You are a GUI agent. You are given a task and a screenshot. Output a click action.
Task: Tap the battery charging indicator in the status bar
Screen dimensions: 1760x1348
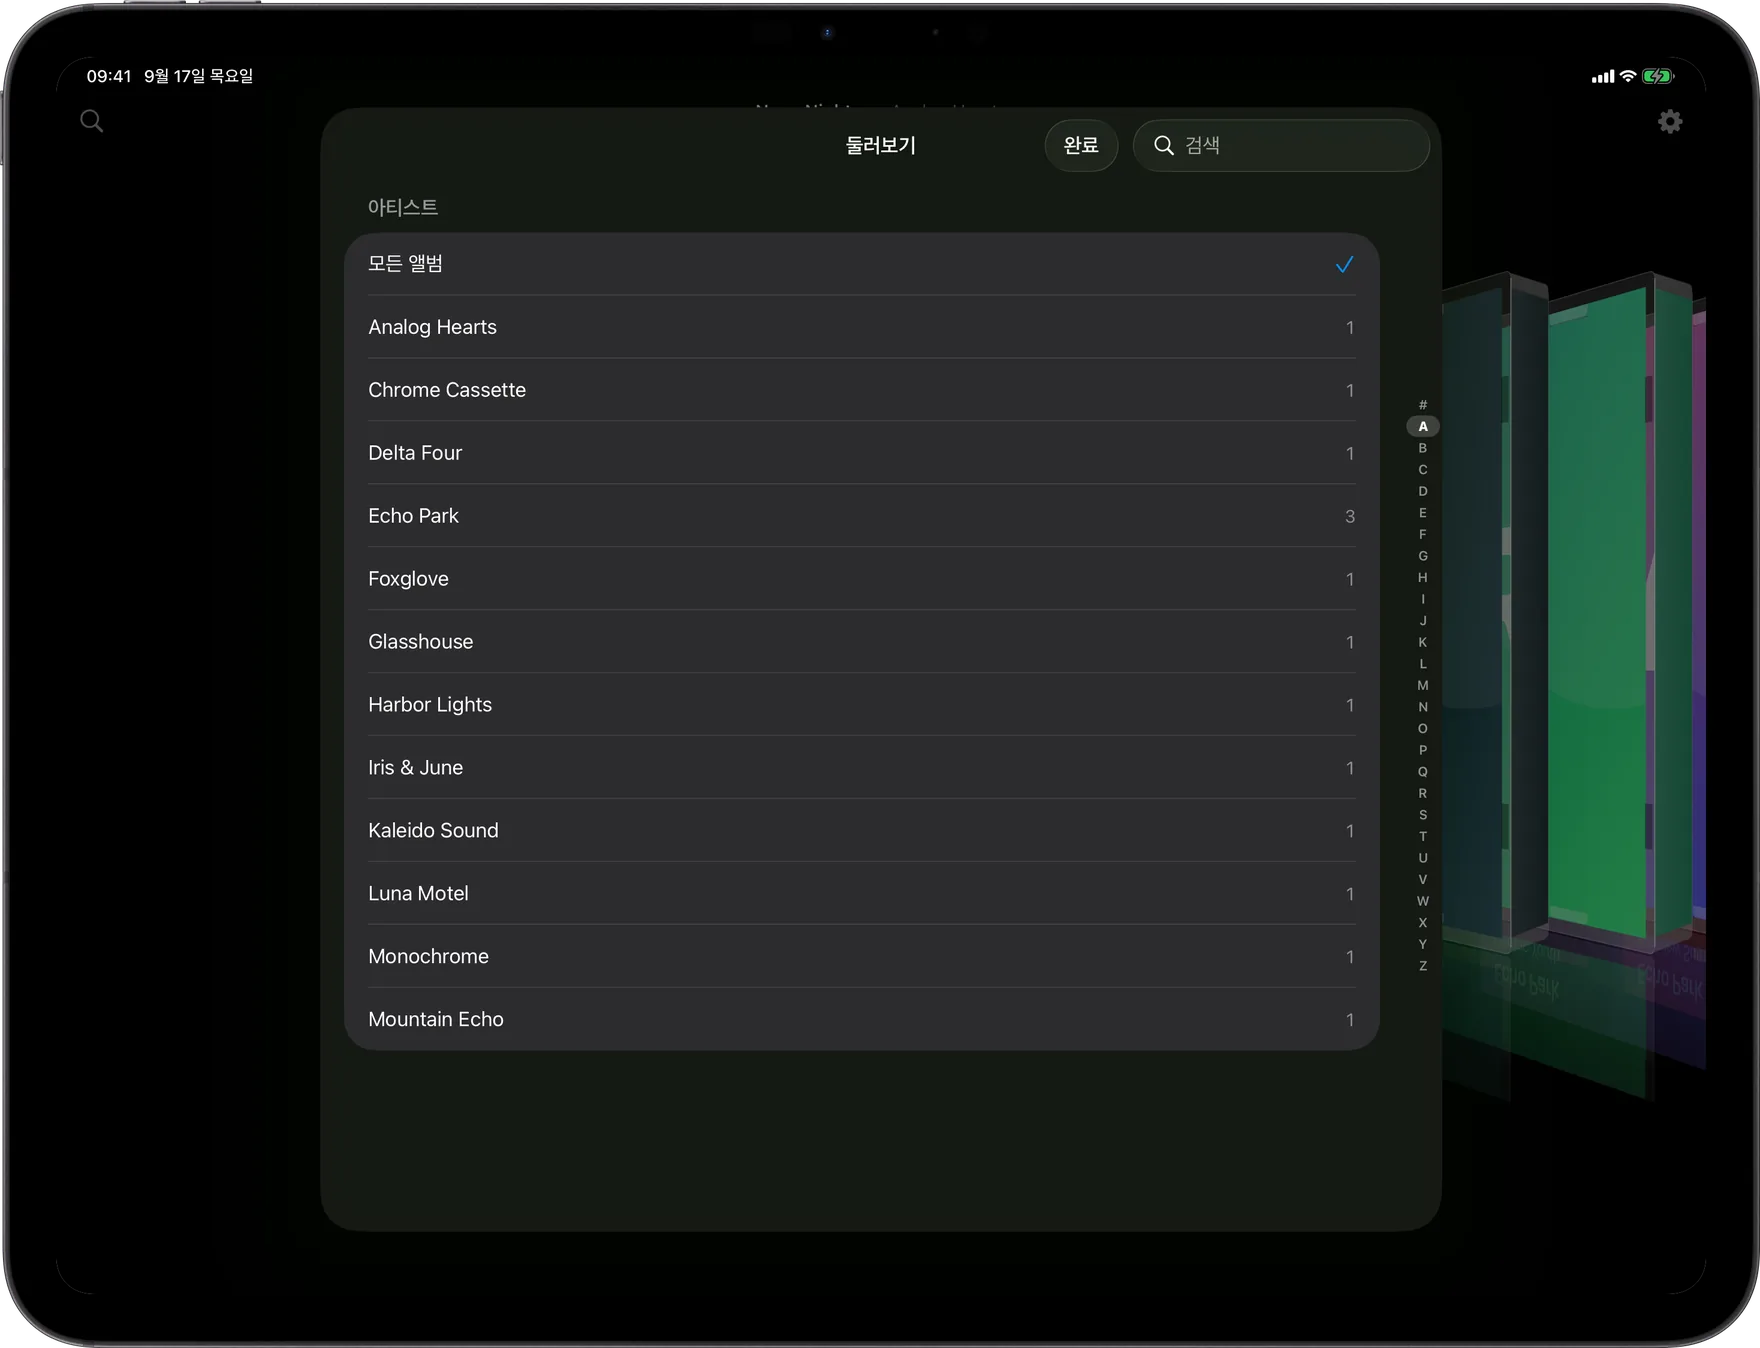pos(1658,76)
